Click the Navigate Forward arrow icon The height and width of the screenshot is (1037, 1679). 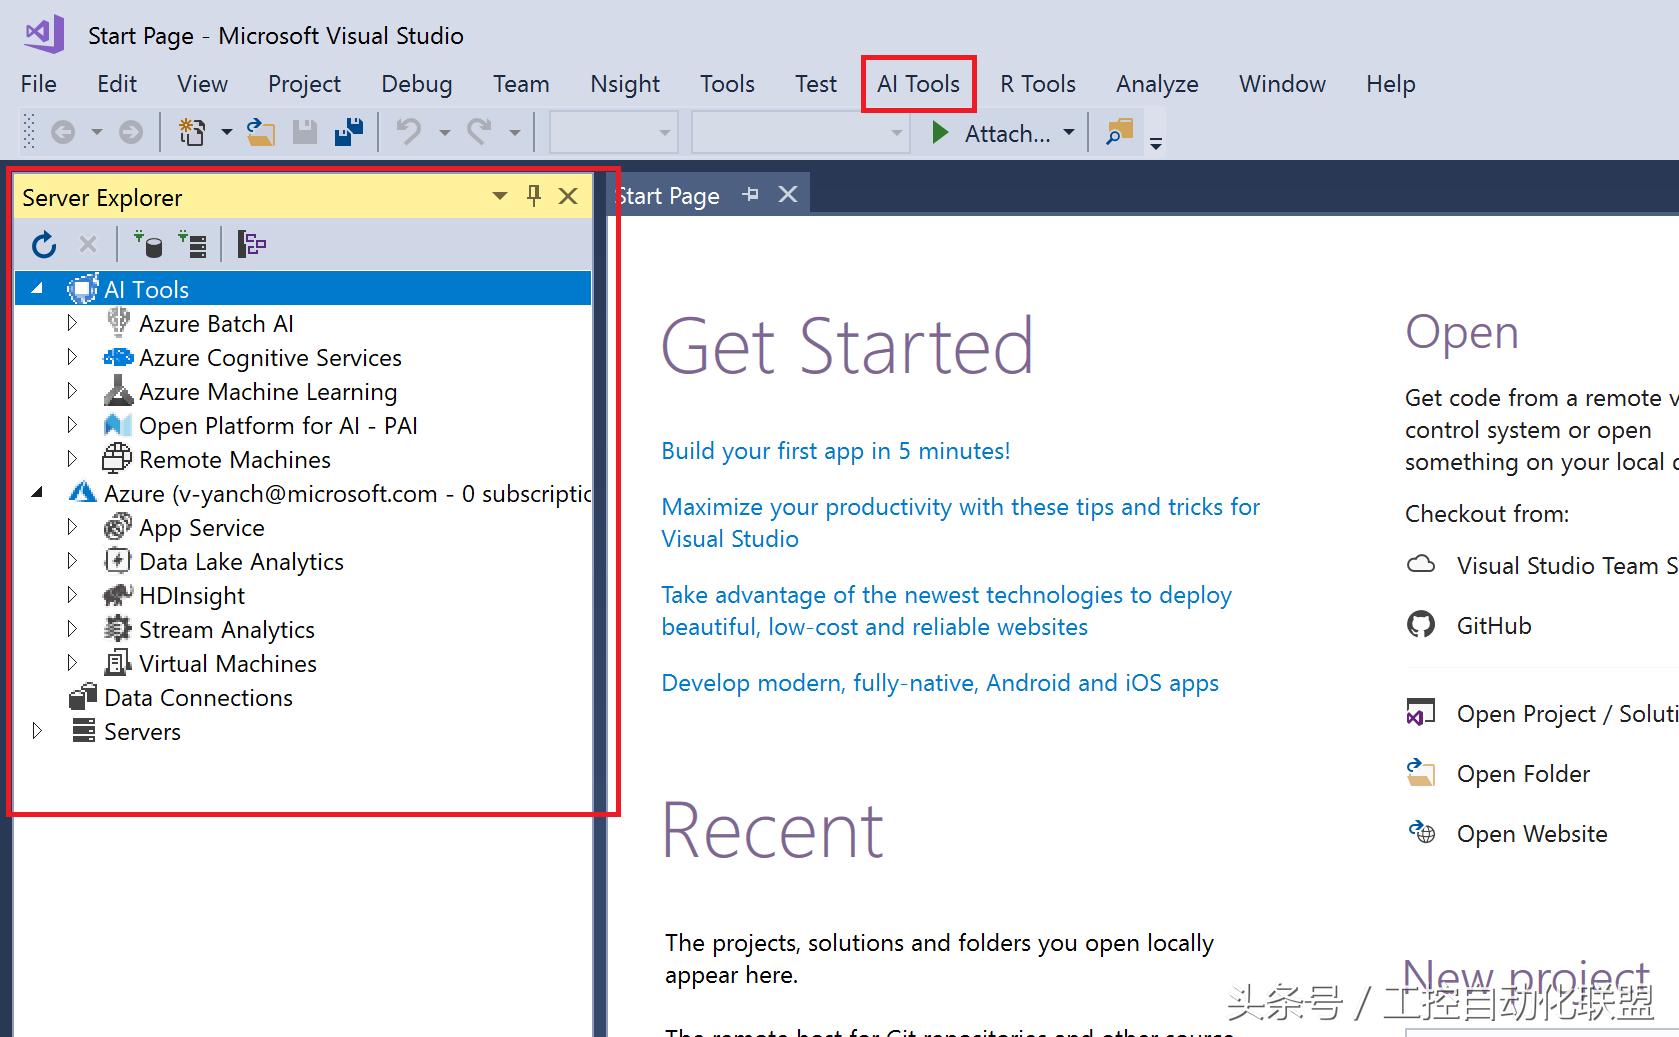tap(131, 132)
